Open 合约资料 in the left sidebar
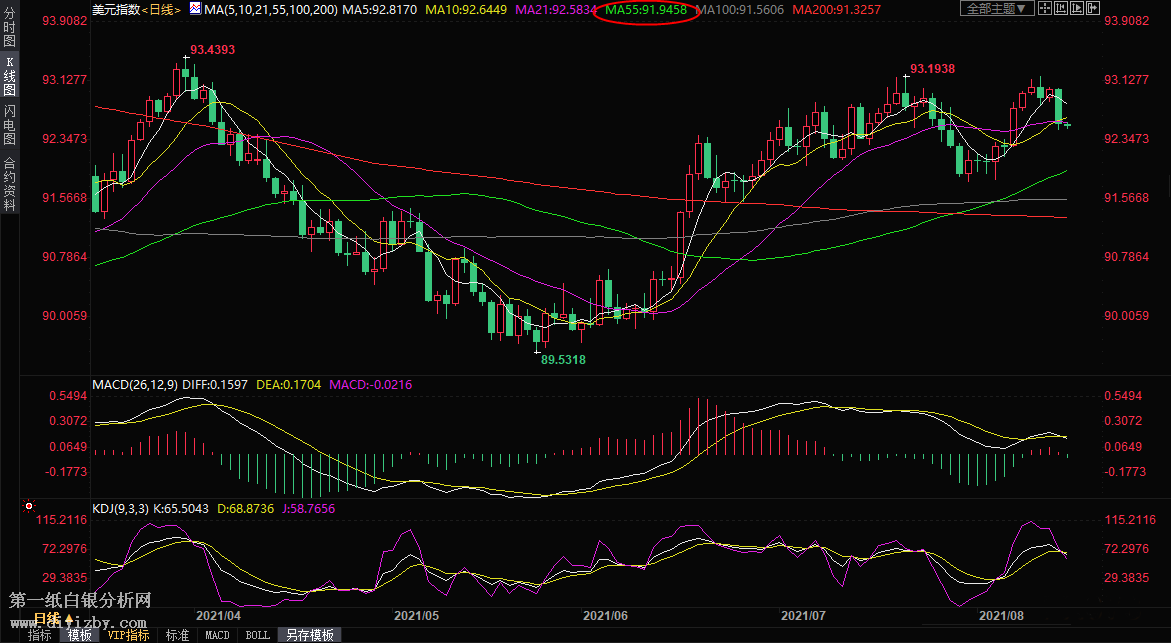This screenshot has width=1171, height=643. (x=9, y=183)
